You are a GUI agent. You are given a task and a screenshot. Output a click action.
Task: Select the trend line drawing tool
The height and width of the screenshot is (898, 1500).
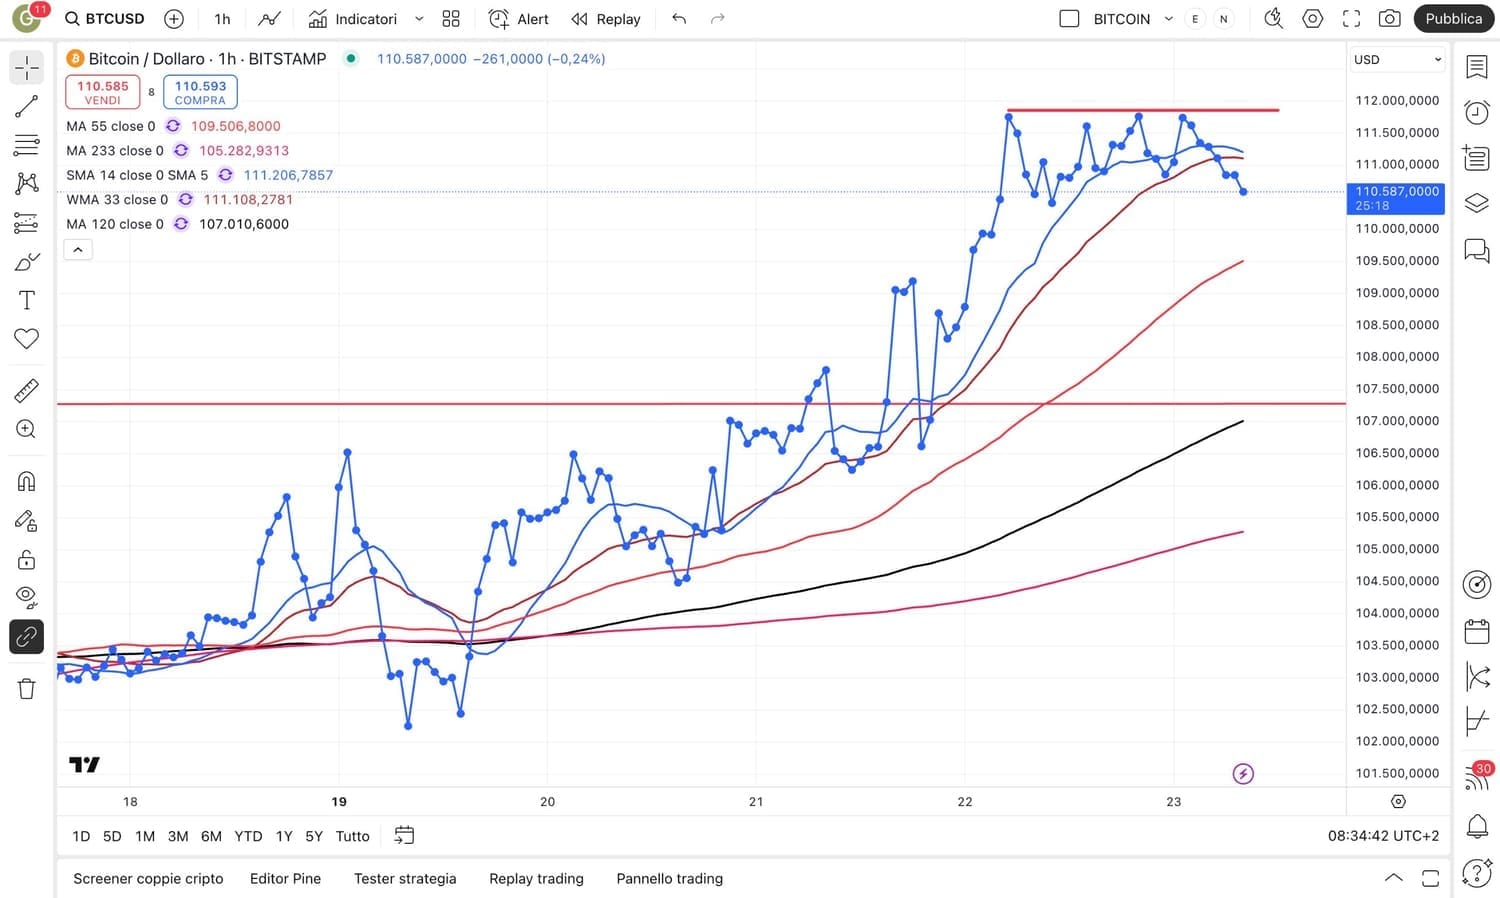[27, 106]
